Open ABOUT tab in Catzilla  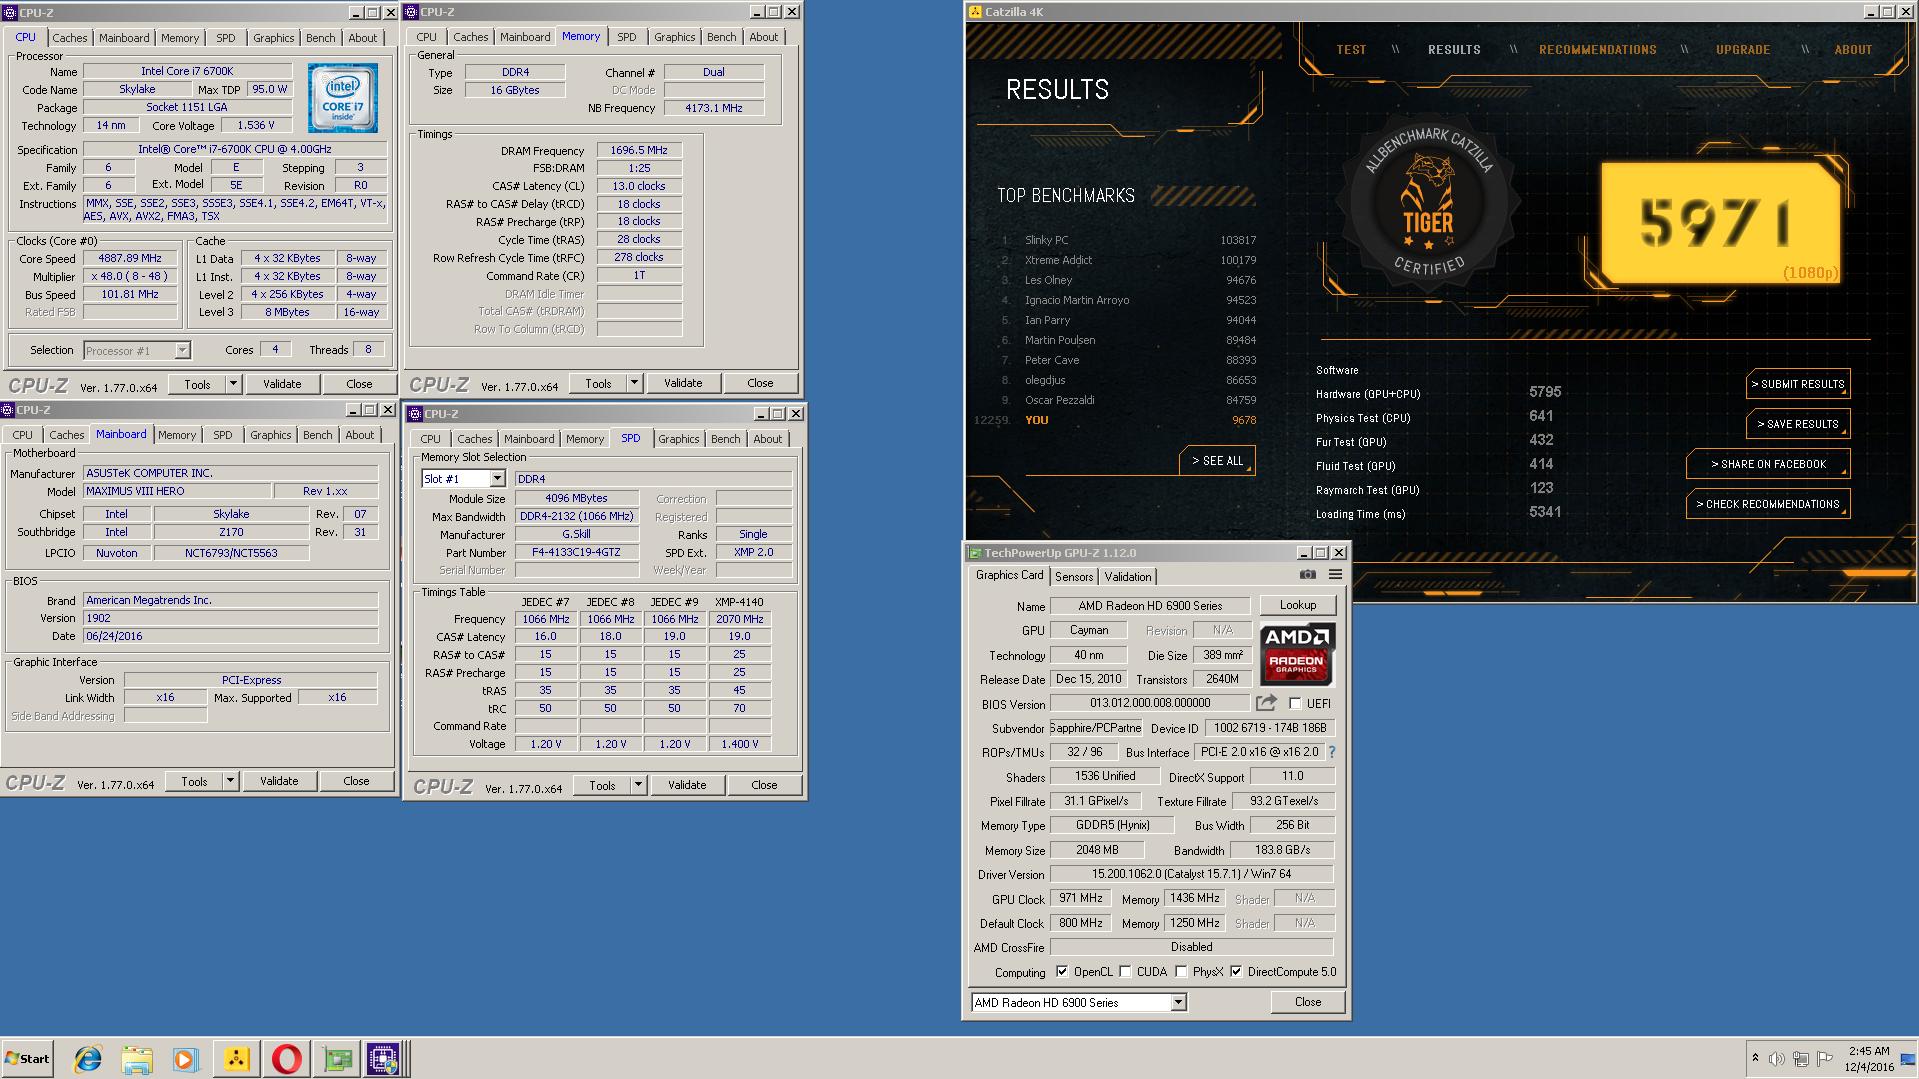1853,49
